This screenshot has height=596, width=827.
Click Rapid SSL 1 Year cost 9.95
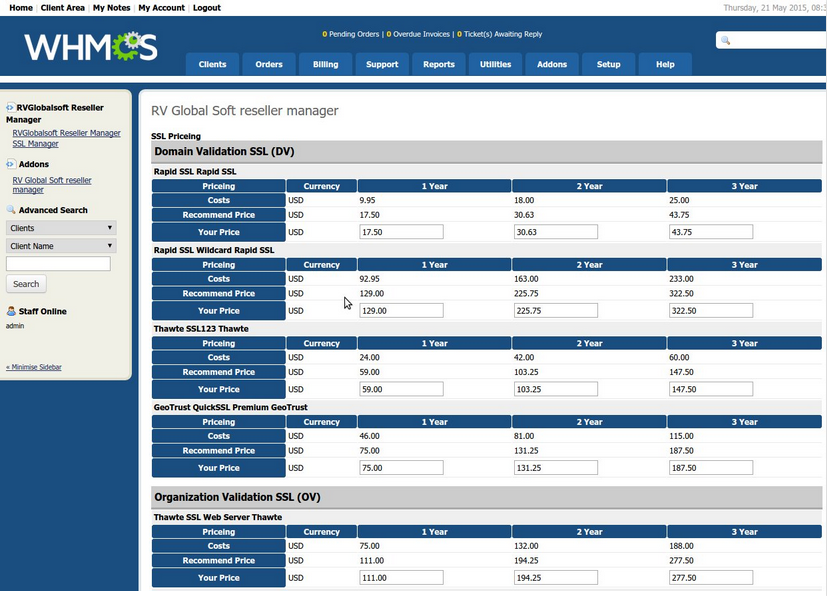point(368,200)
